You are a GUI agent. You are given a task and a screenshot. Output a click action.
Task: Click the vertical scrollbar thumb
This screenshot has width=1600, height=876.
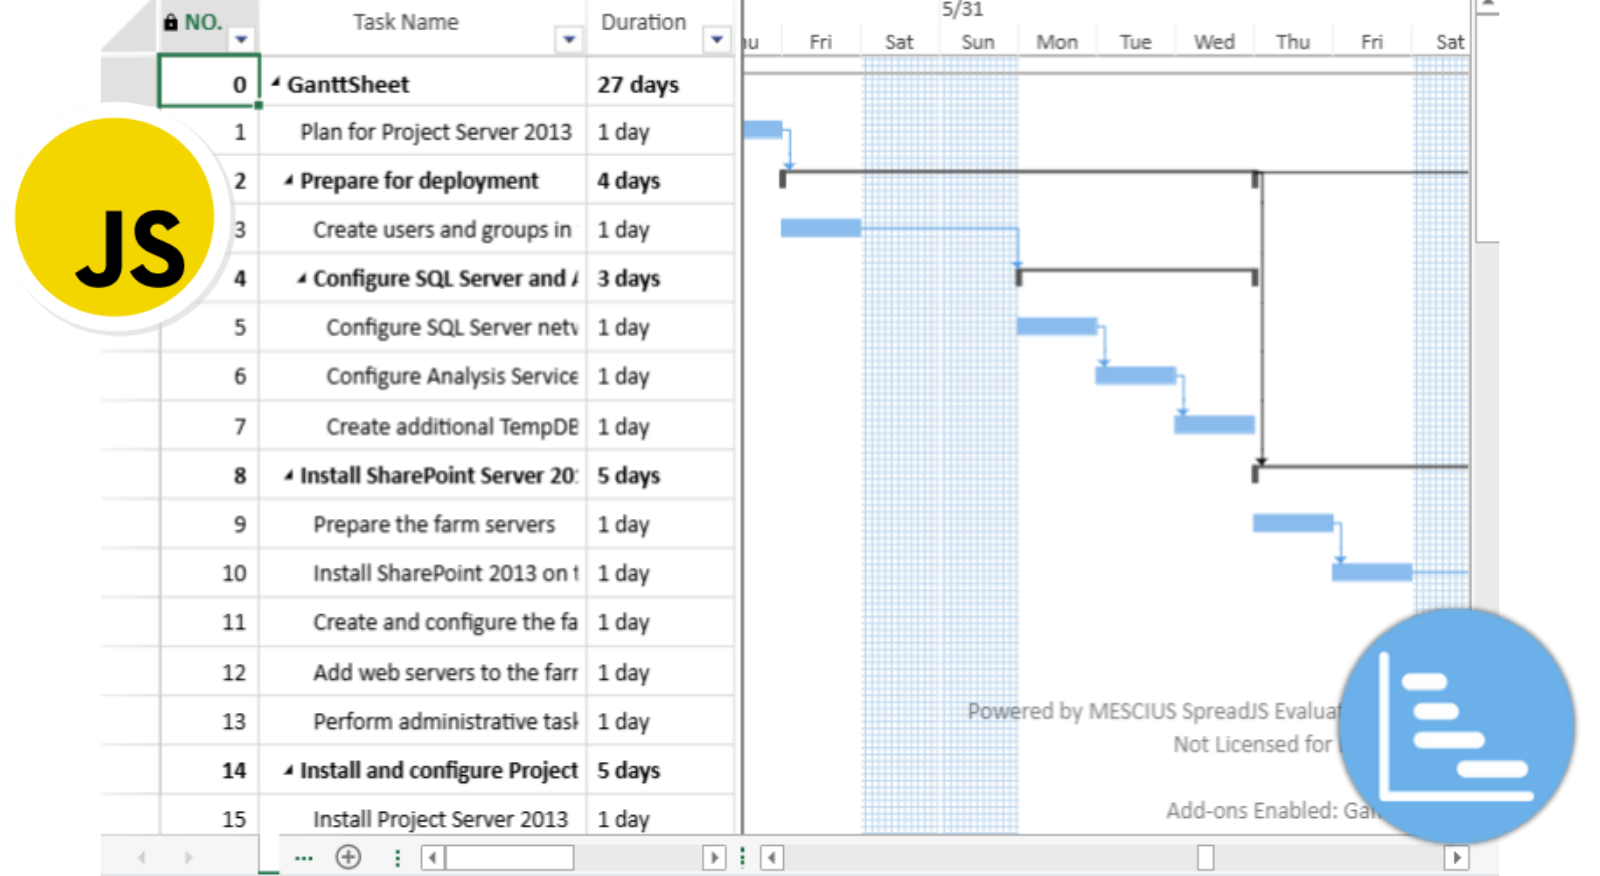pos(1488,129)
